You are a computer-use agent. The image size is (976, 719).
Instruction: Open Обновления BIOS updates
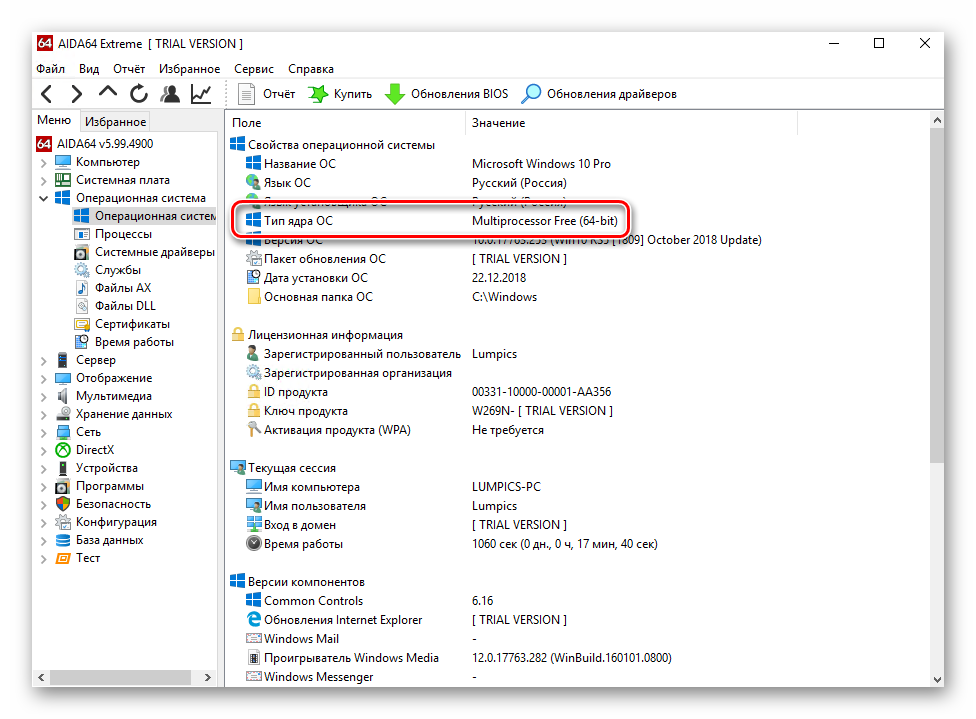coord(447,94)
